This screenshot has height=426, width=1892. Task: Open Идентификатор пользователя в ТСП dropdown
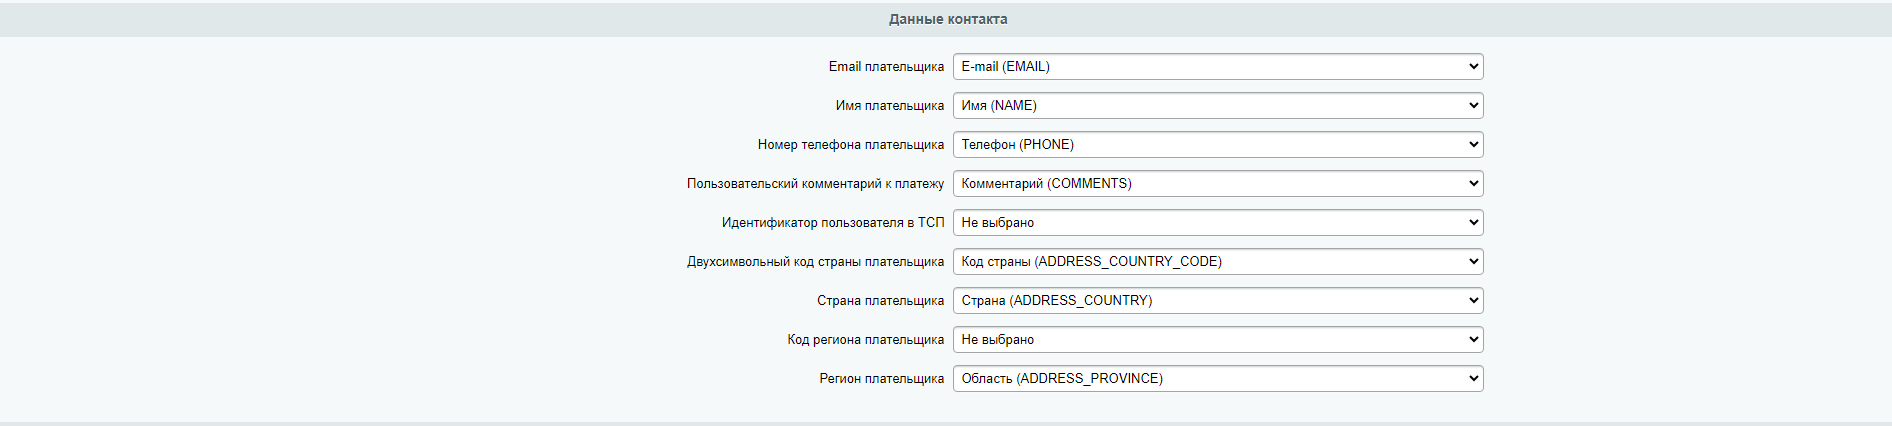coord(1217,223)
